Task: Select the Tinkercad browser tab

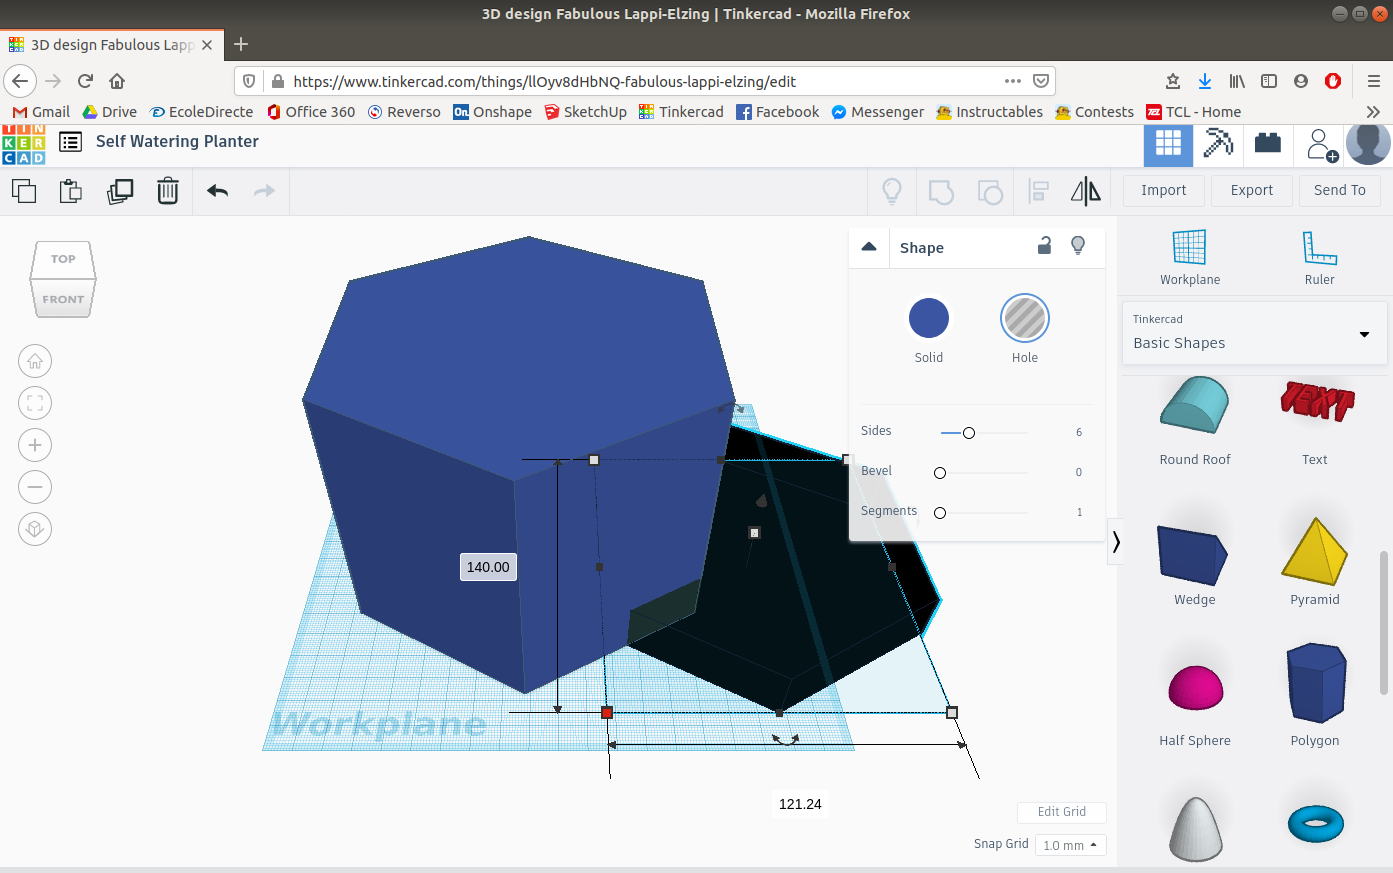Action: pyautogui.click(x=111, y=45)
